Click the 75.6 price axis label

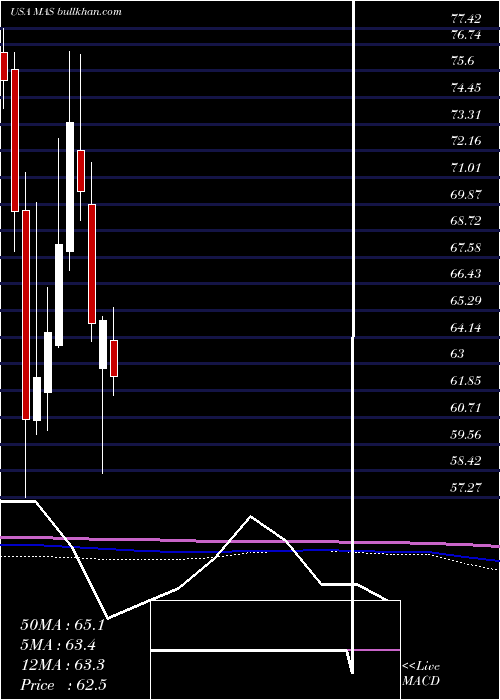coord(463,61)
